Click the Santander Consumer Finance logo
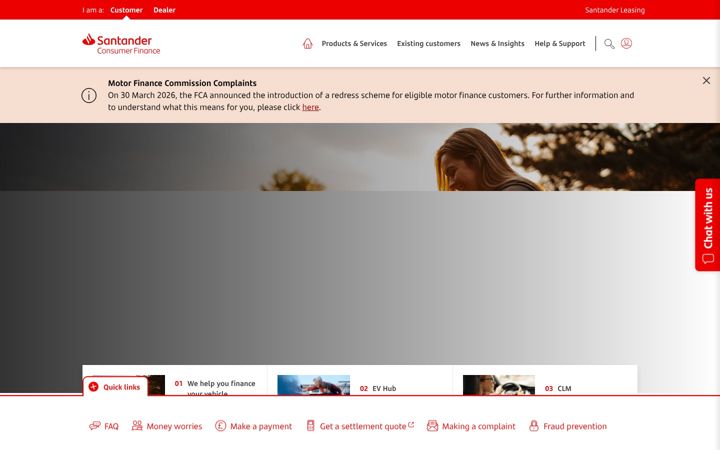Screen dimensions: 720x450 tap(121, 44)
